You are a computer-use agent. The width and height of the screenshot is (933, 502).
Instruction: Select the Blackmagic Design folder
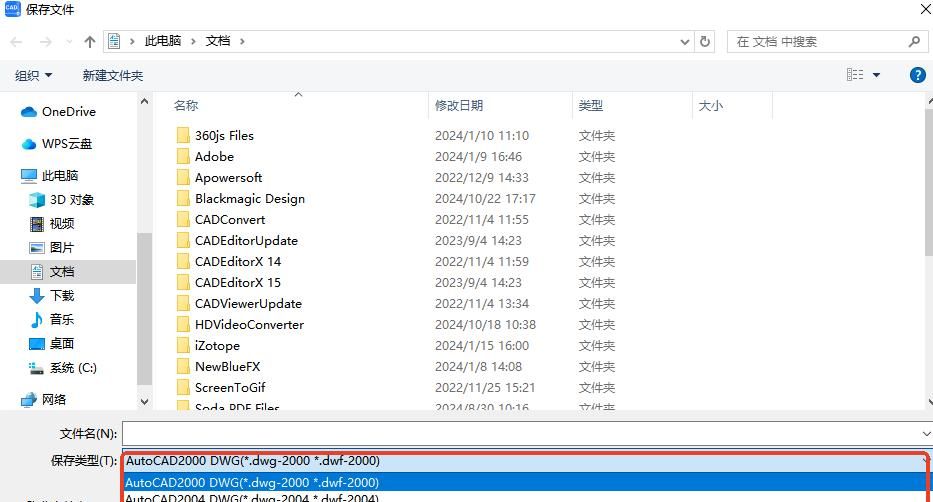(250, 199)
